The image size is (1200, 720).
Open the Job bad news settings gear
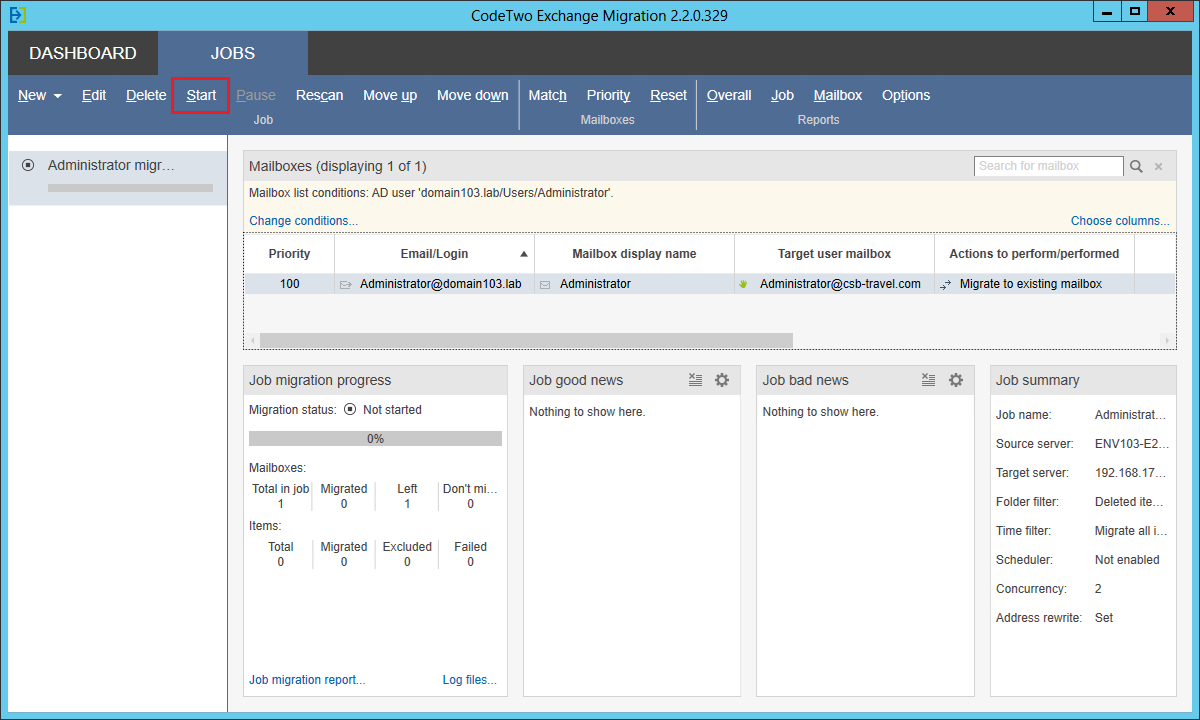(955, 380)
